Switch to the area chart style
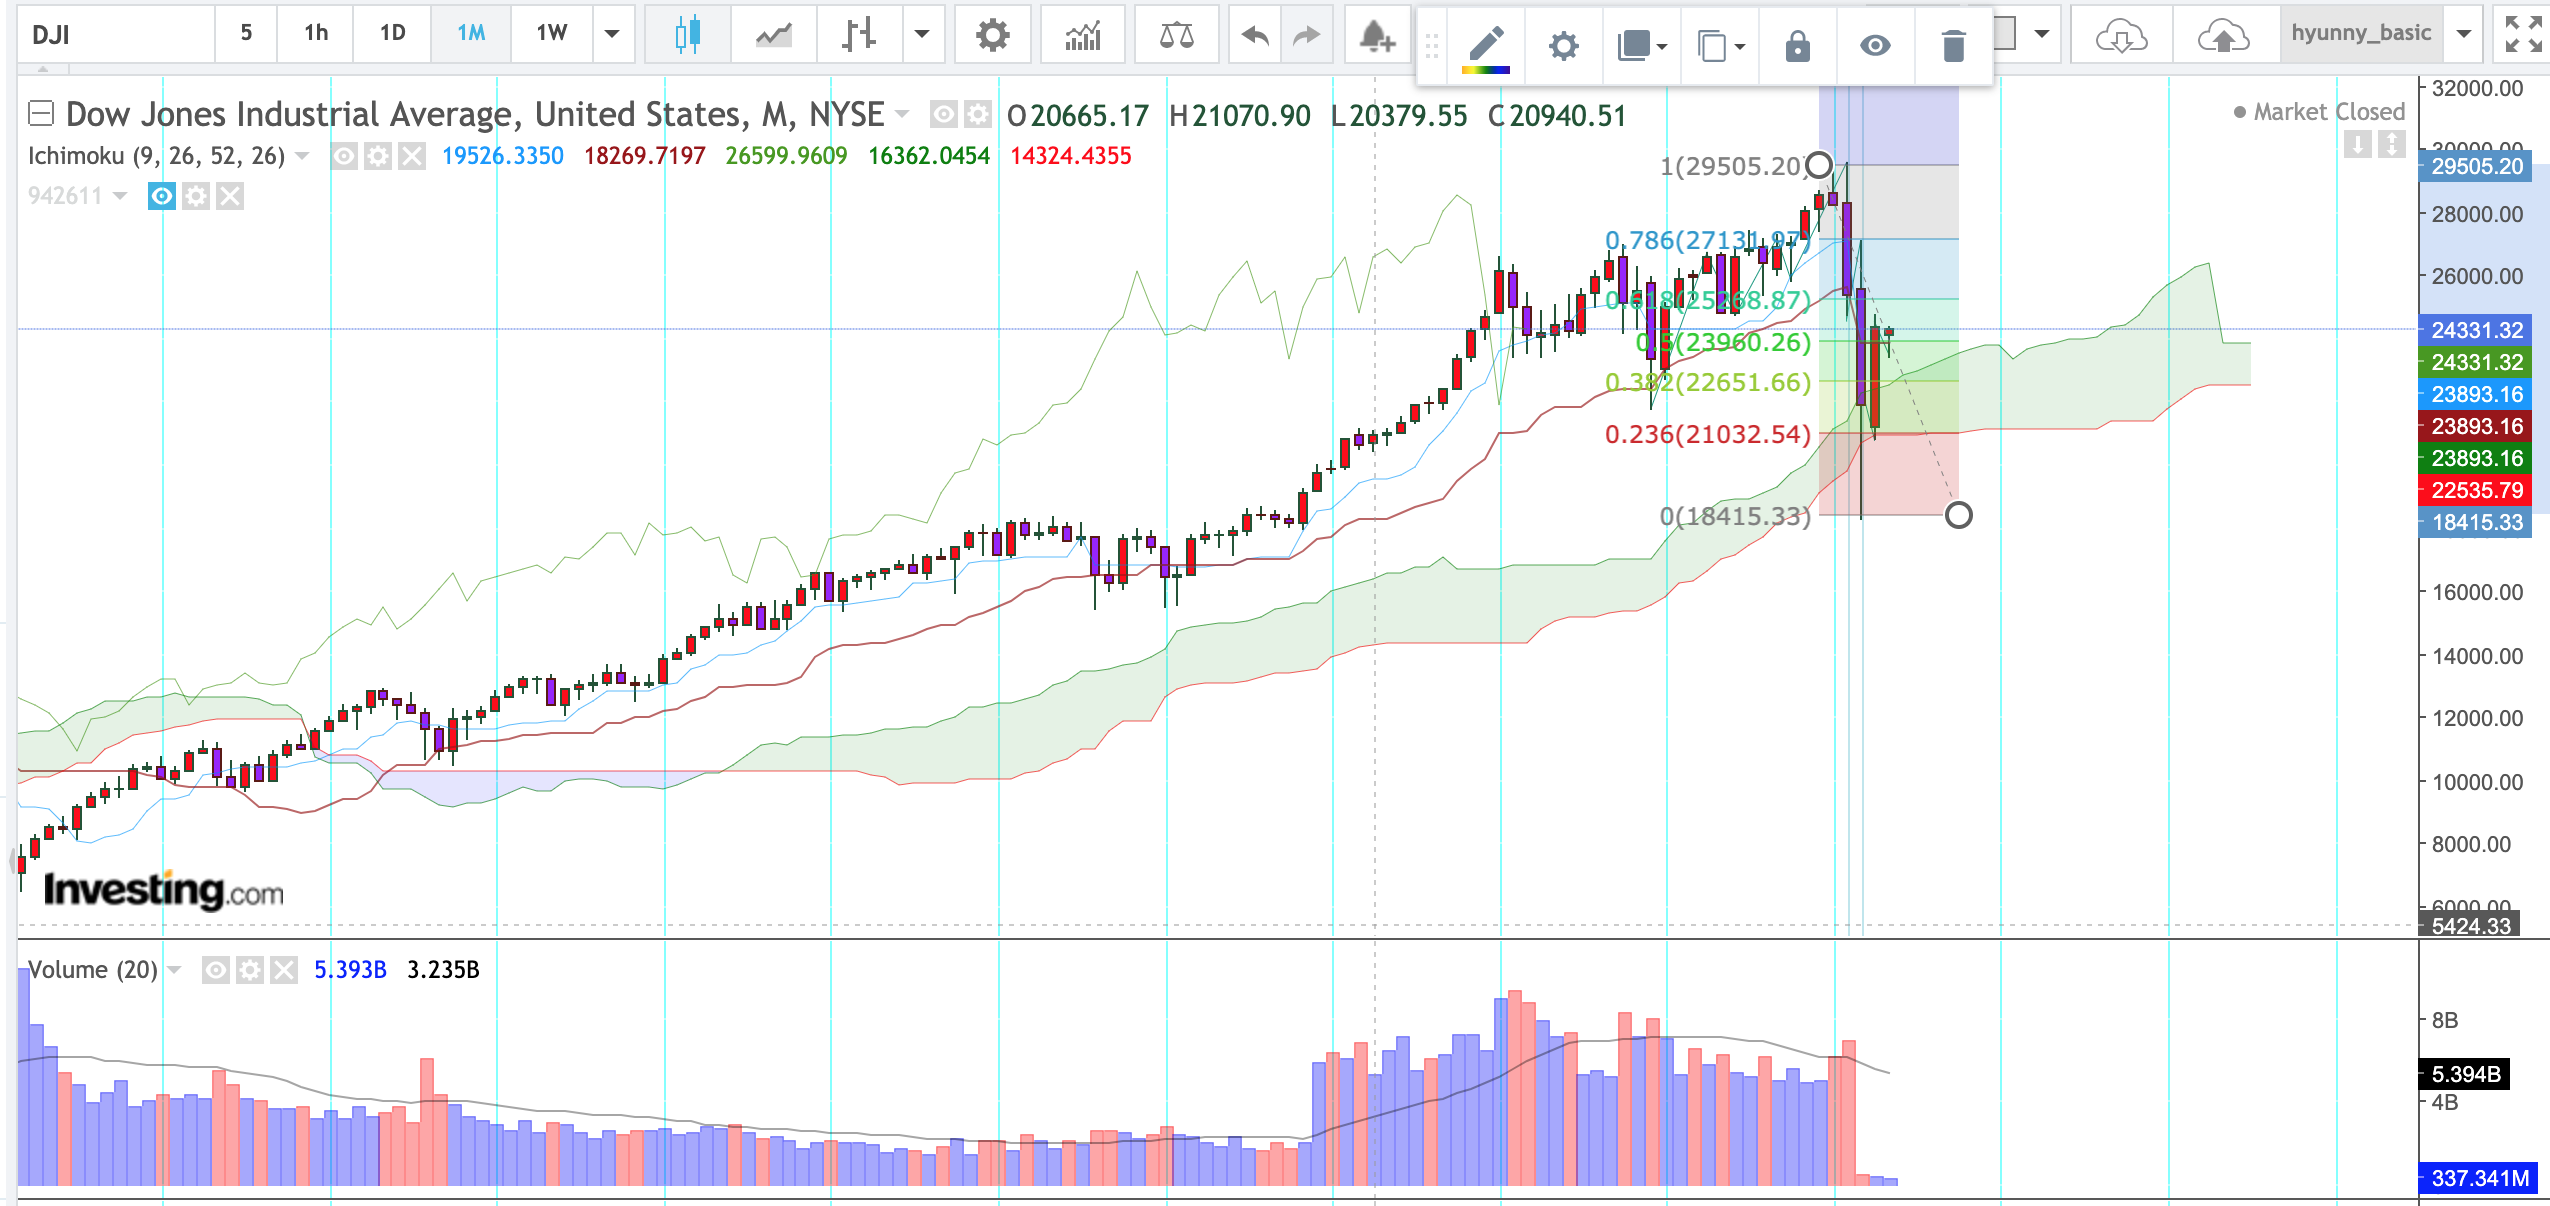 coord(773,35)
